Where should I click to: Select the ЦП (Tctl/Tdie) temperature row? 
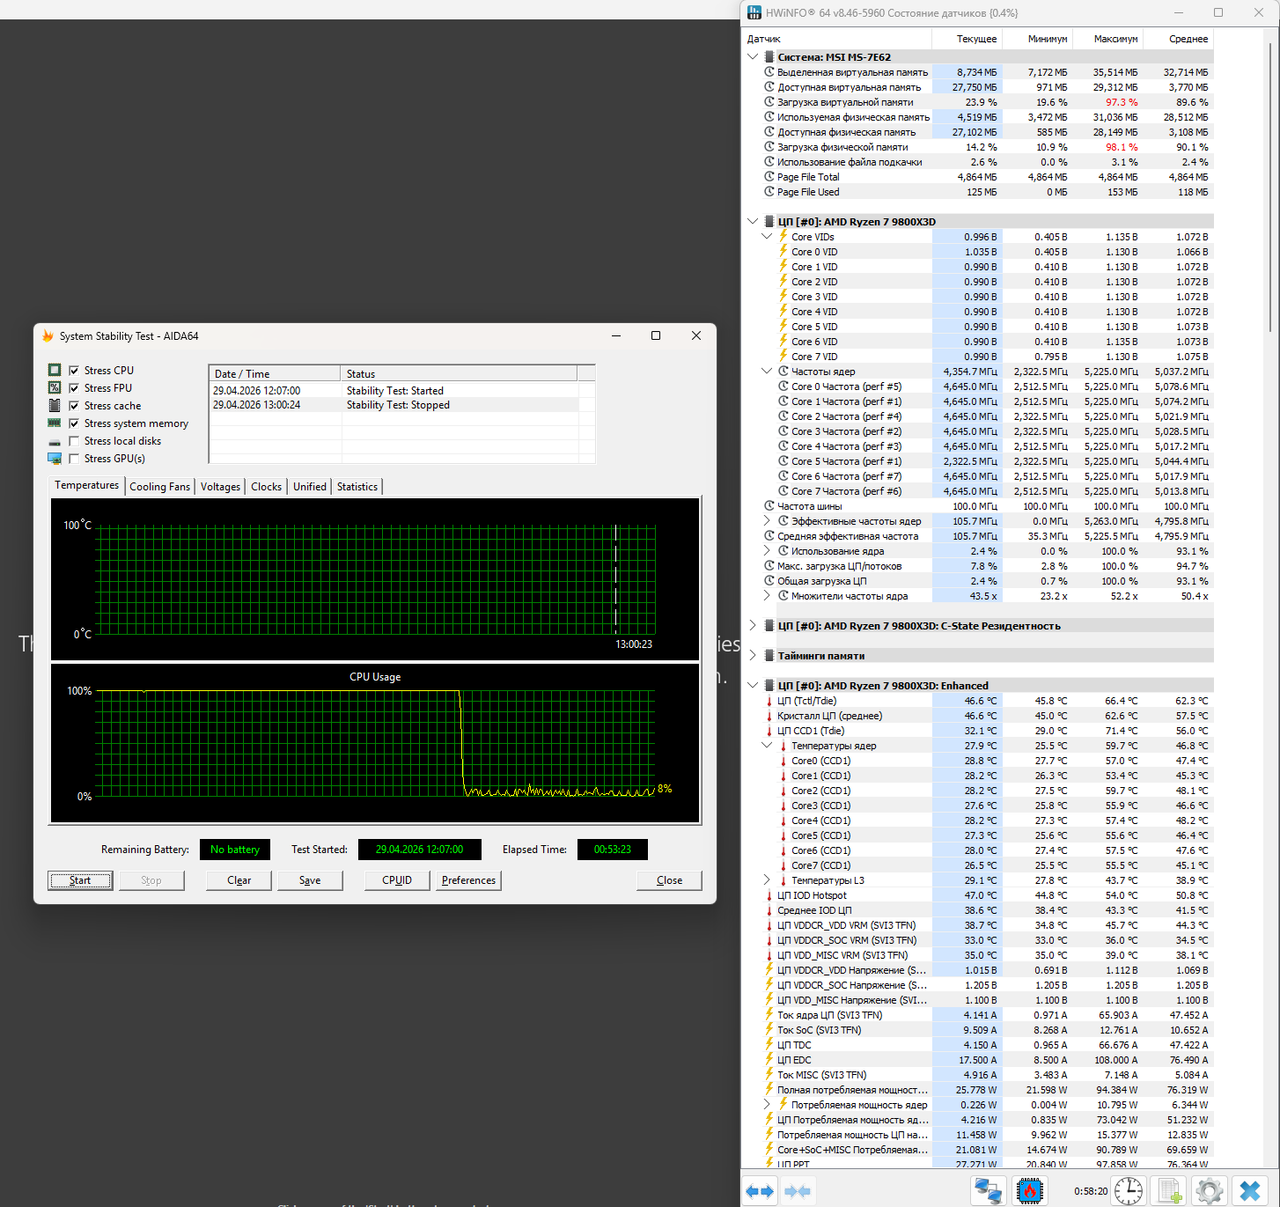978,701
